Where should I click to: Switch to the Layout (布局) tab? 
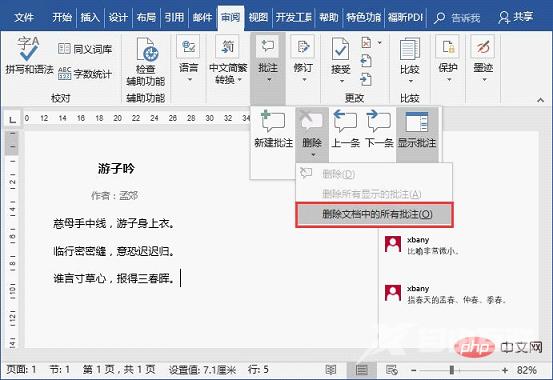146,17
